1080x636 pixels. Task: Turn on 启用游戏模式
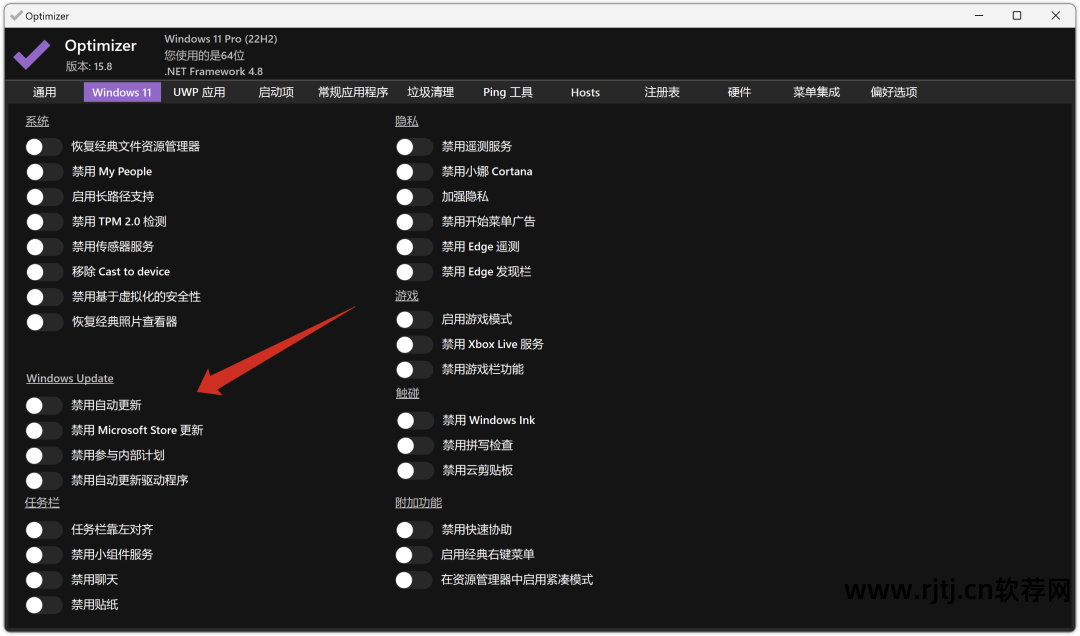coord(414,318)
